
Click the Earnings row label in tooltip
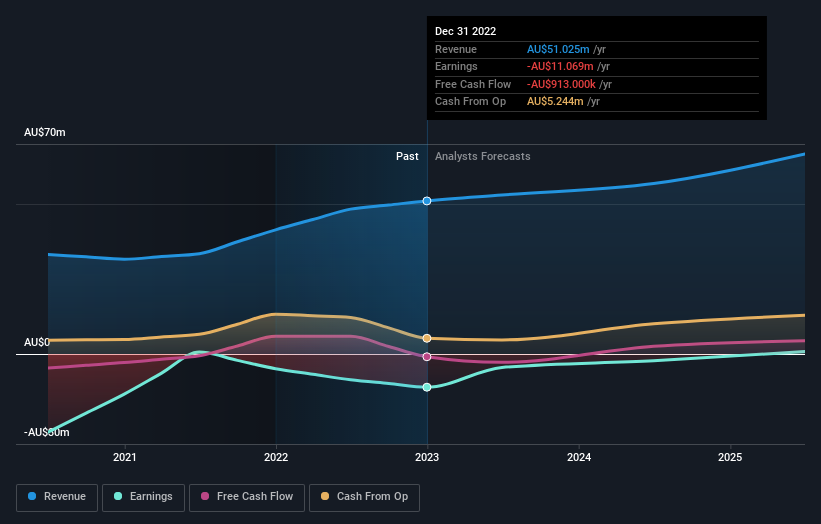tap(456, 66)
